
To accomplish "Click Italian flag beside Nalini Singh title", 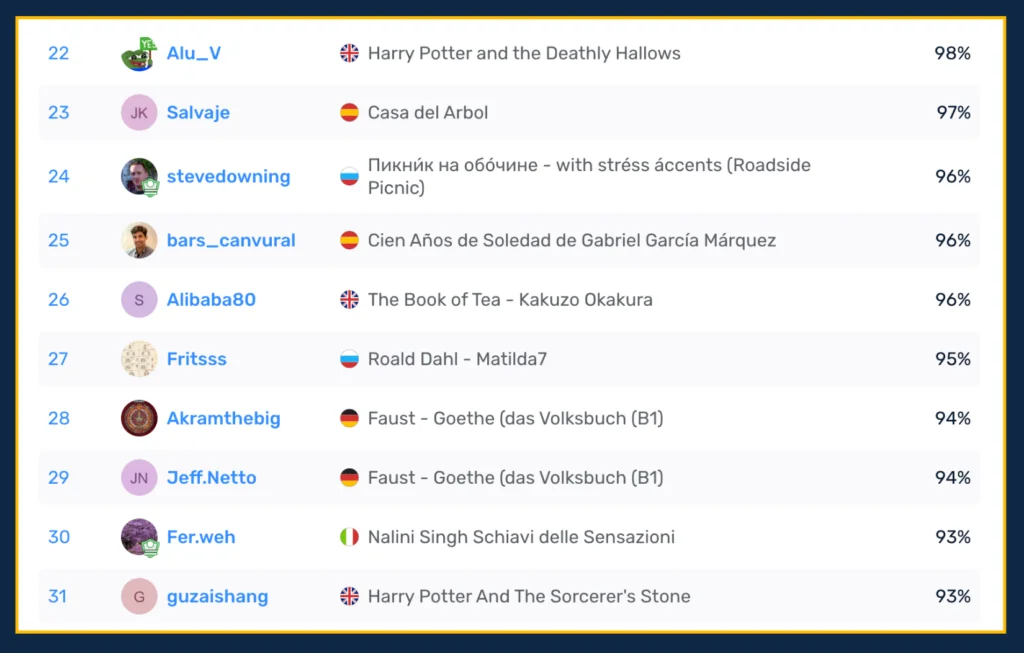I will pos(349,537).
